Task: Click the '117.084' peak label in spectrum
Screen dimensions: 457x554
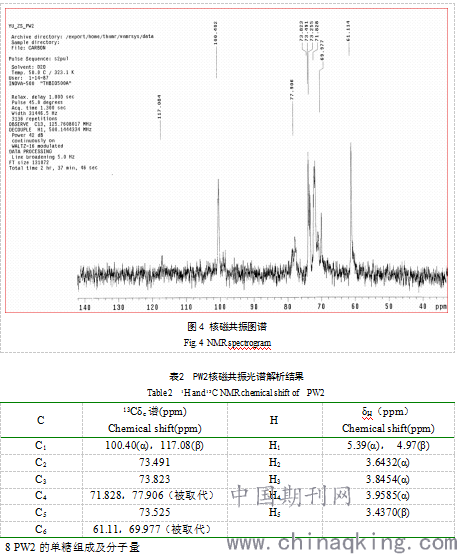Action: tap(160, 107)
